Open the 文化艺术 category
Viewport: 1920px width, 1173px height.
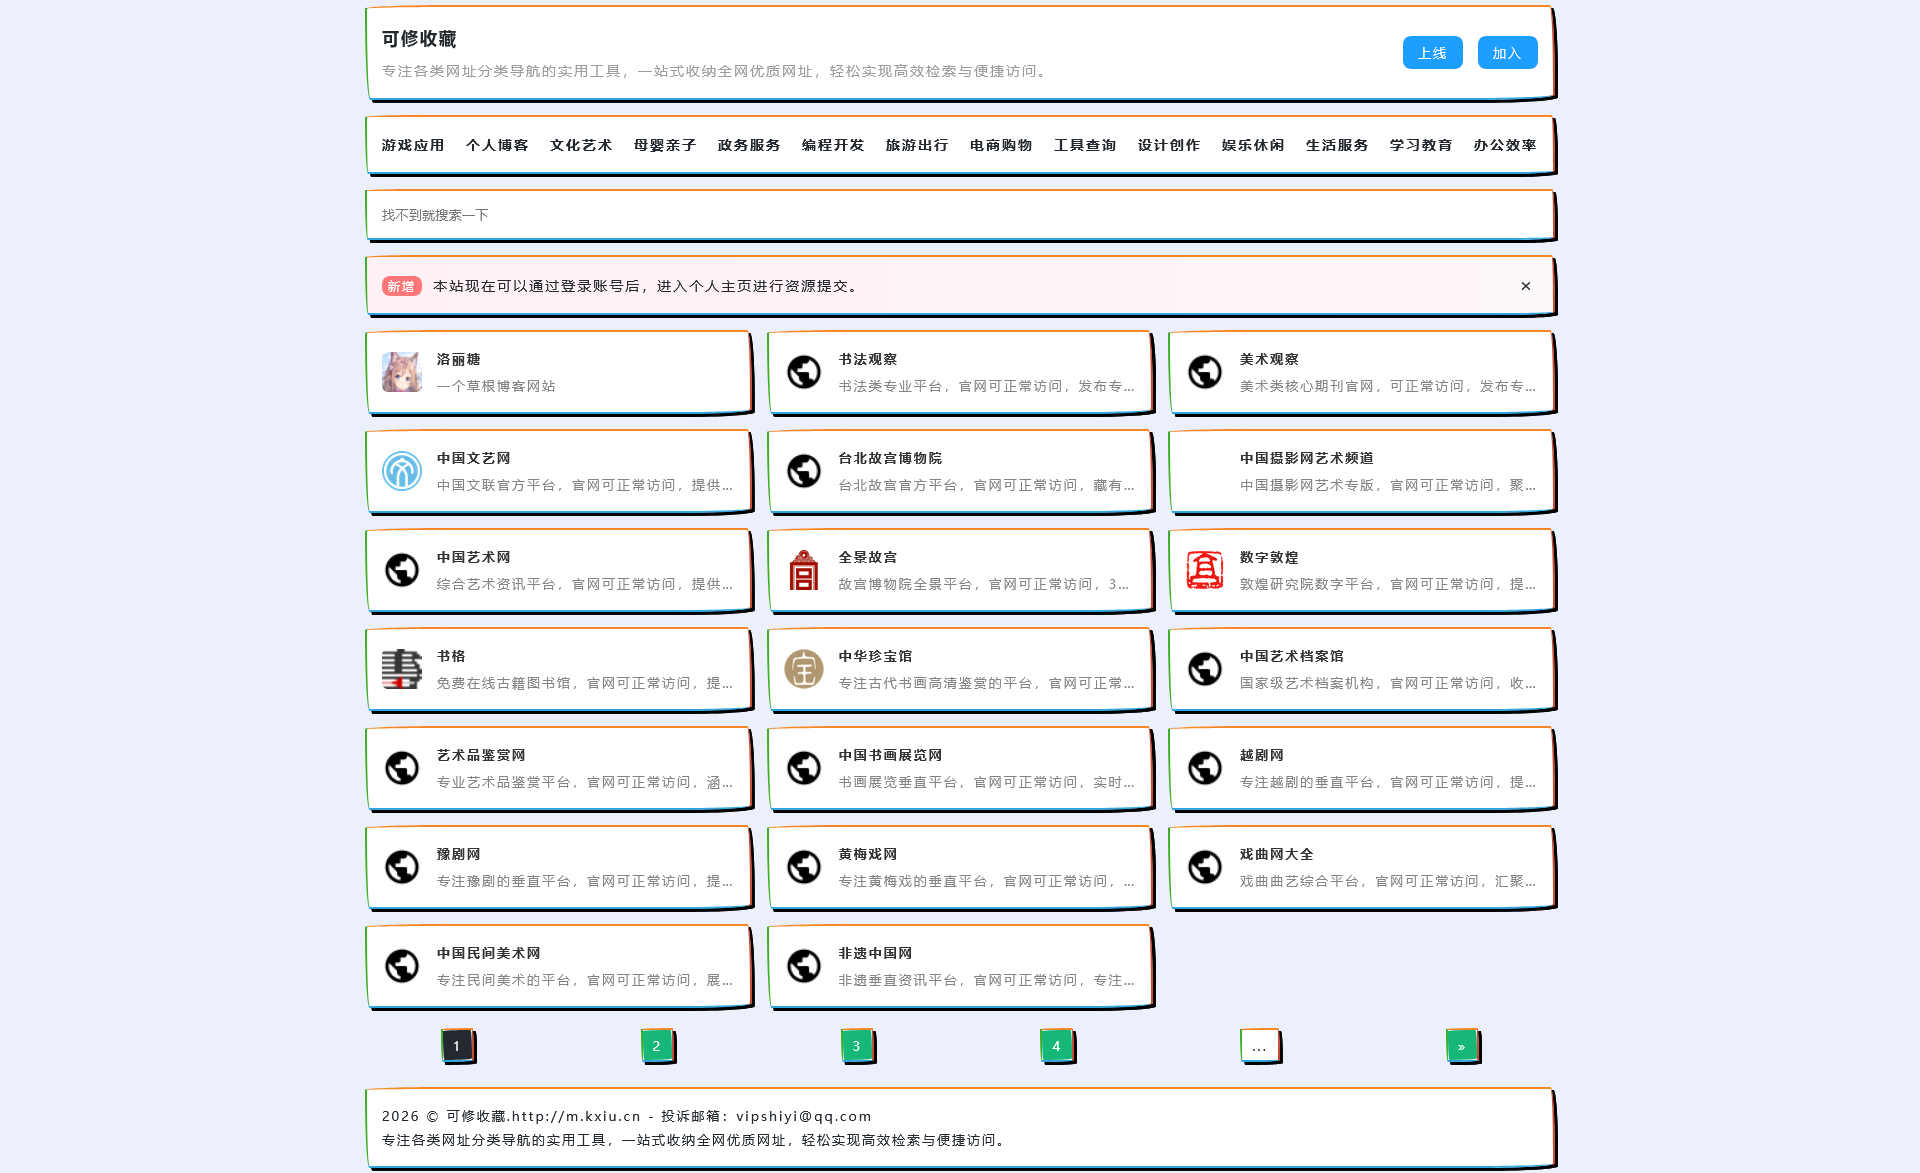click(580, 144)
